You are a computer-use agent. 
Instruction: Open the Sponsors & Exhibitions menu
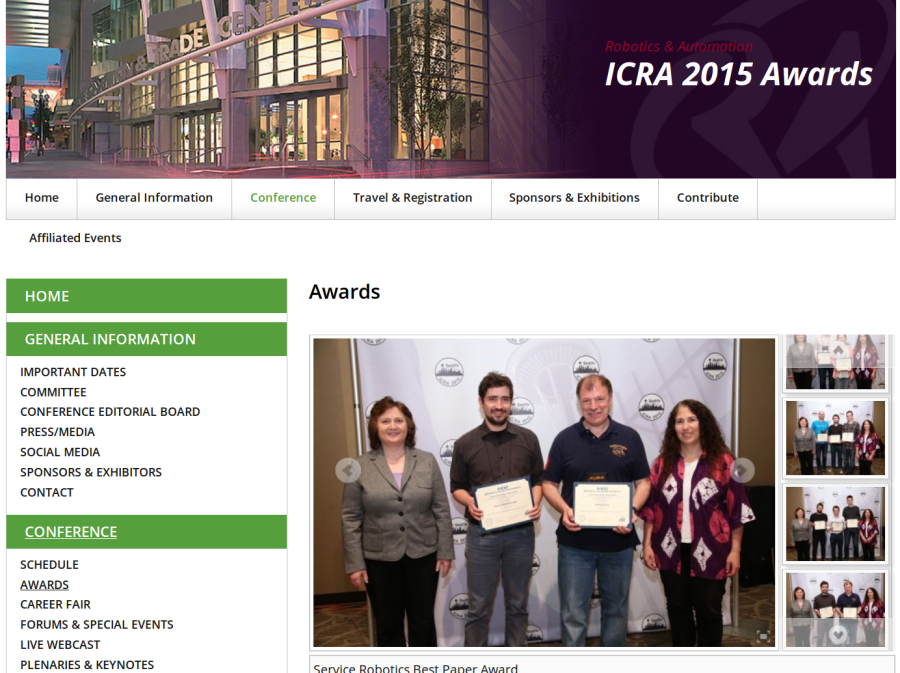574,197
